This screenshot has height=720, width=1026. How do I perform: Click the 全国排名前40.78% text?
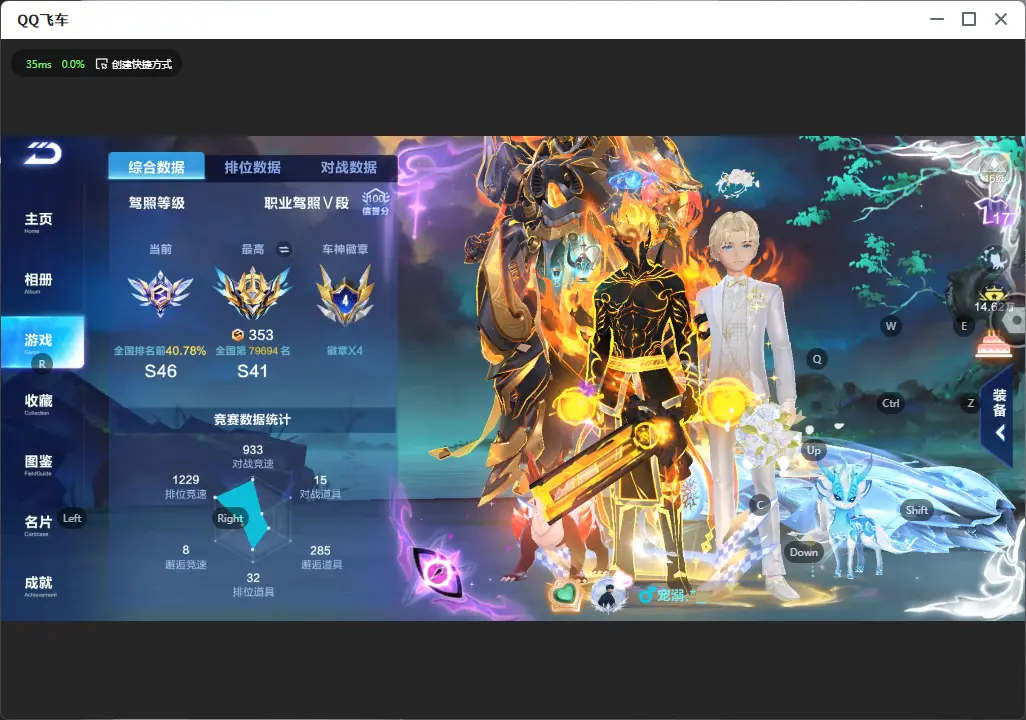click(x=160, y=351)
